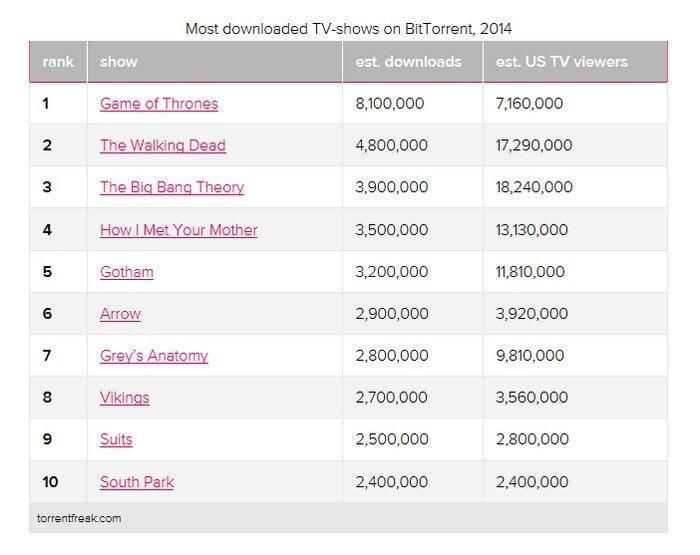Click the South Park link
Screen dimensions: 700x555
tap(137, 481)
